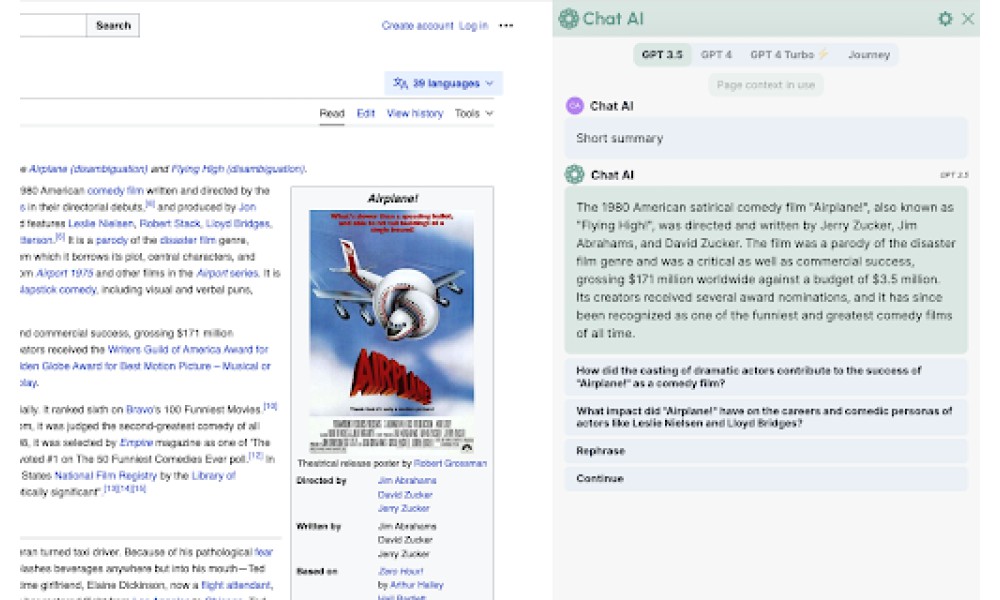1000x600 pixels.
Task: Open the Lloyd Bridges link
Action: pos(239,224)
